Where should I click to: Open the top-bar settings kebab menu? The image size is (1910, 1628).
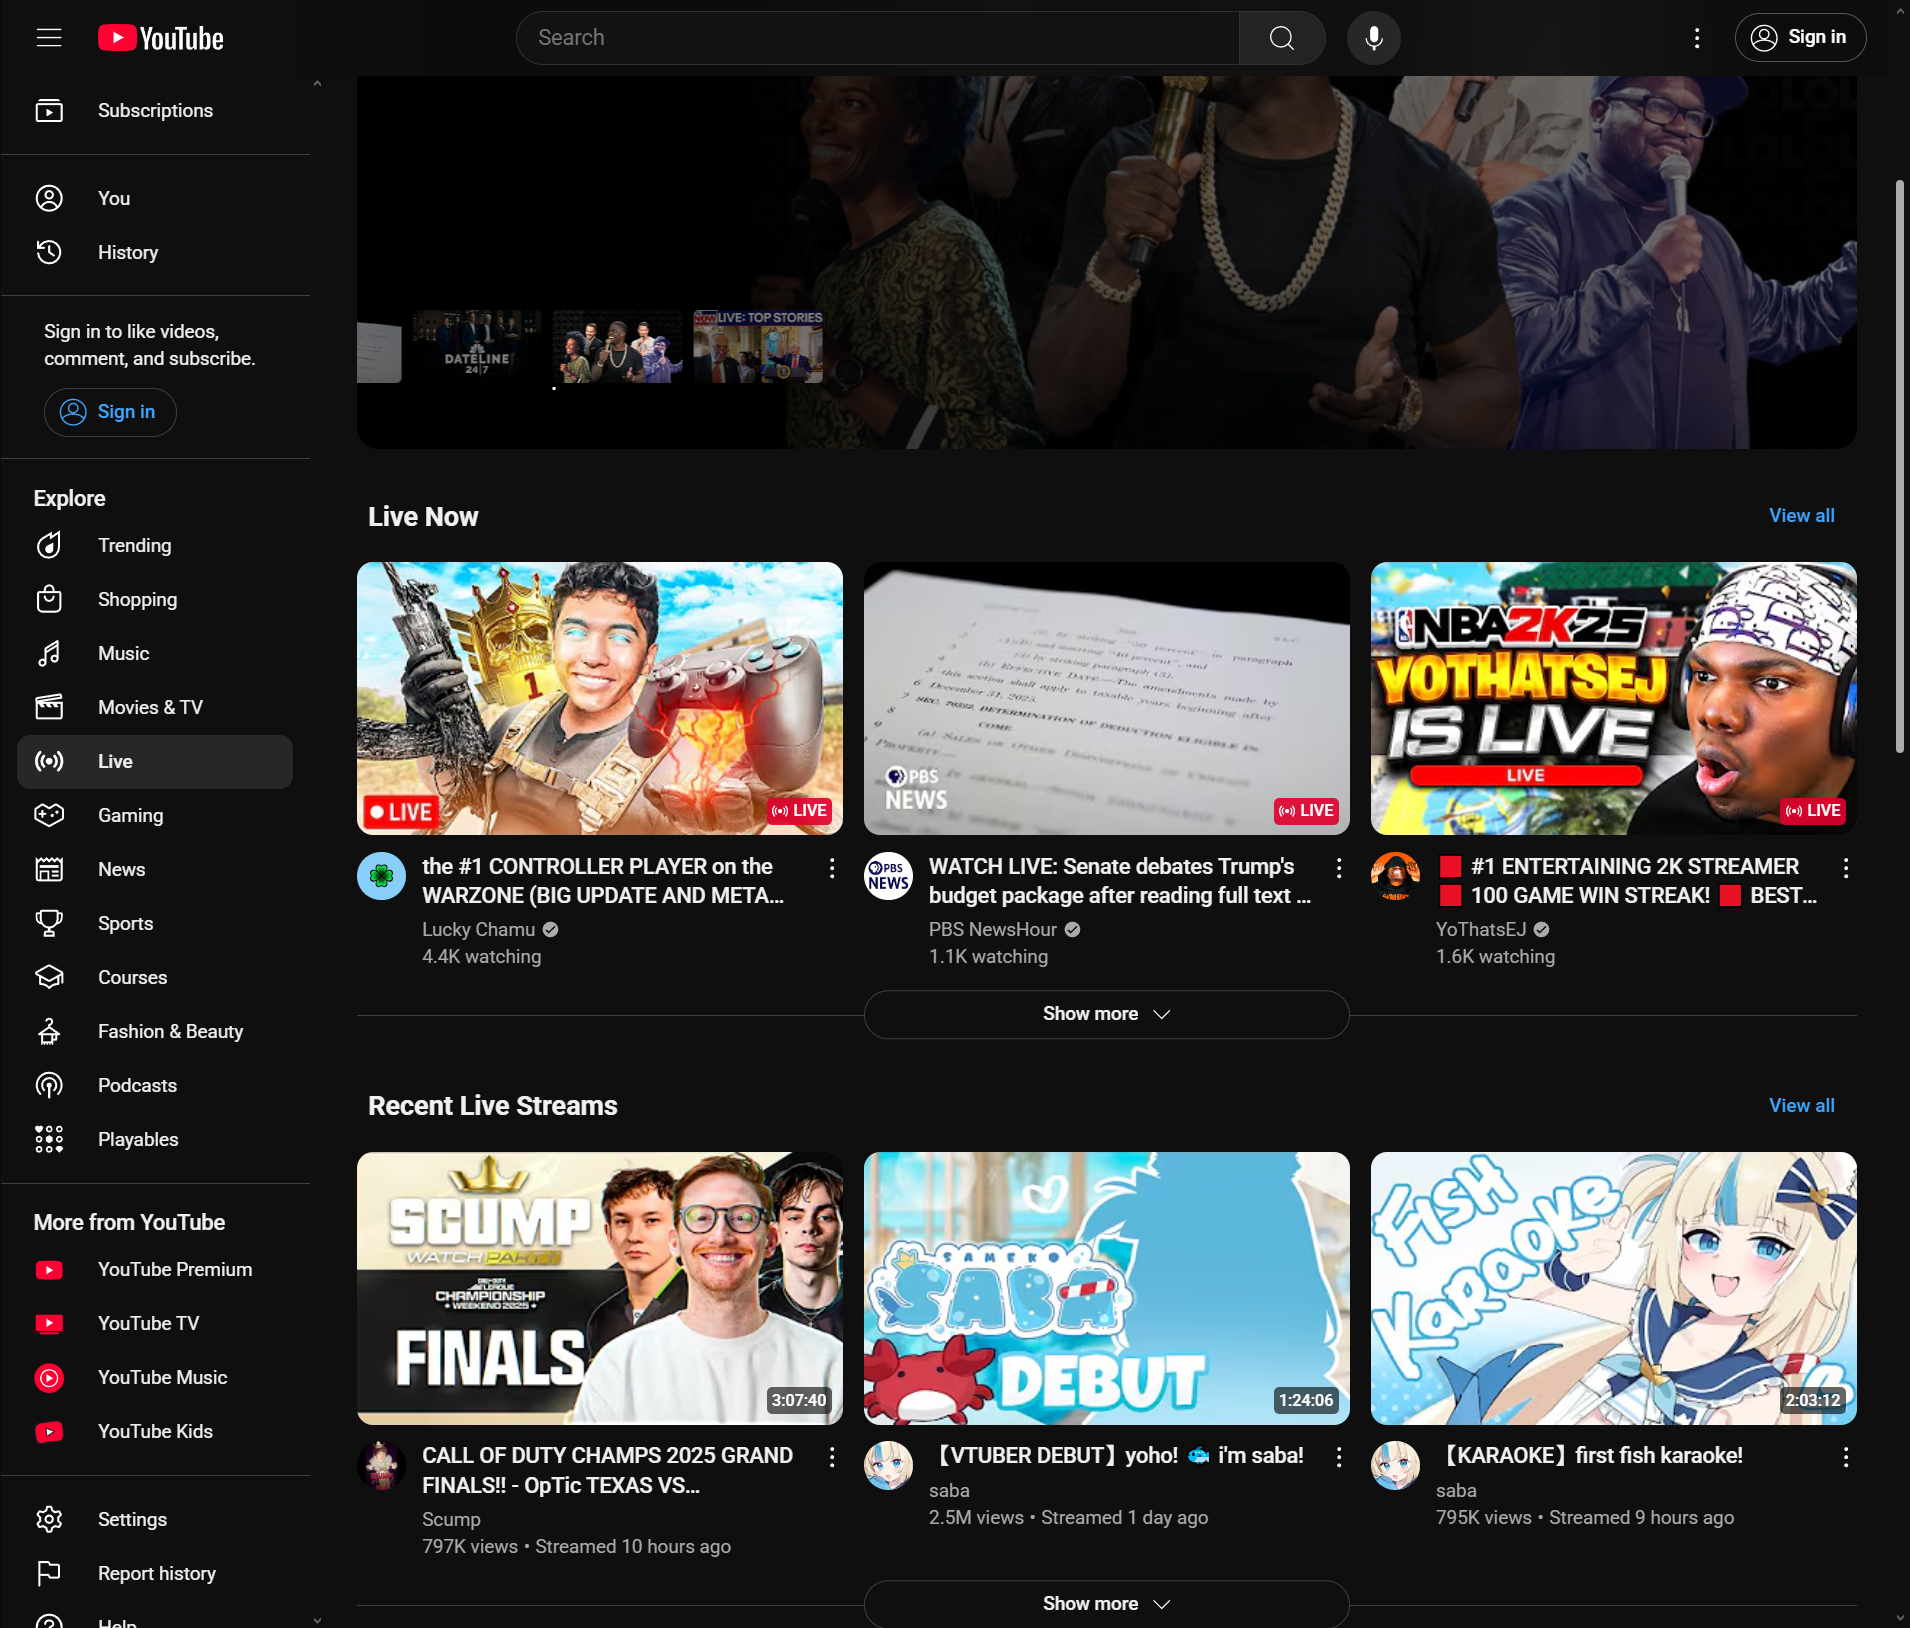click(1697, 38)
